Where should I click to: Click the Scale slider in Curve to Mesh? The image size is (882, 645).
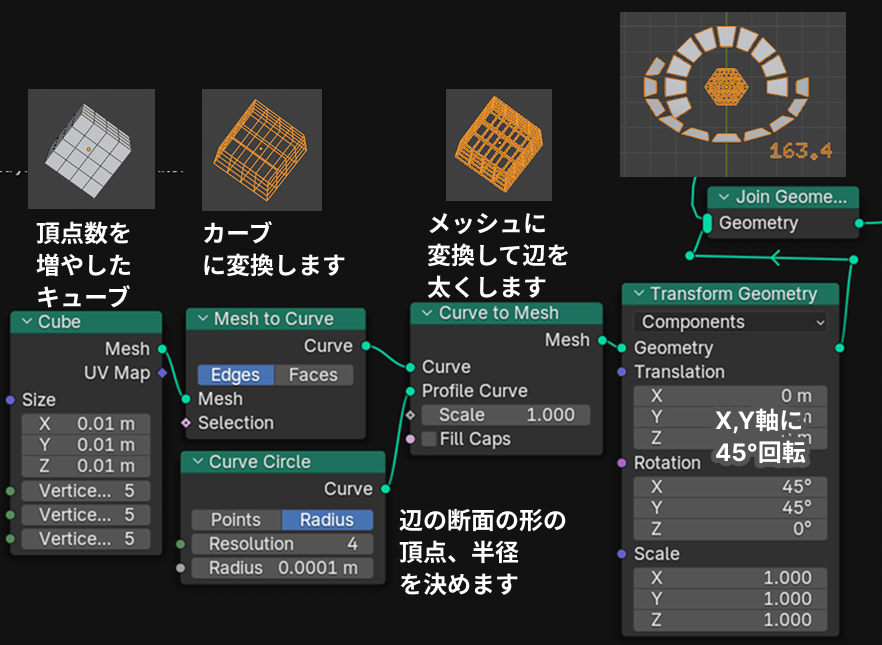tap(505, 415)
